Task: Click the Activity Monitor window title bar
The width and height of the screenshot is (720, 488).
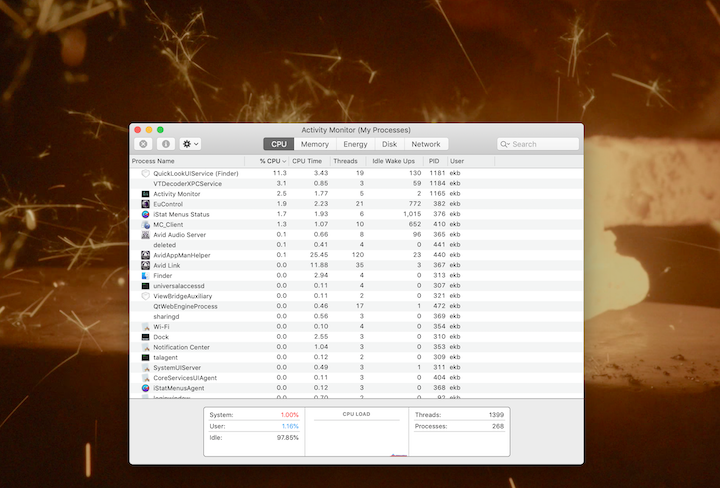Action: point(356,130)
